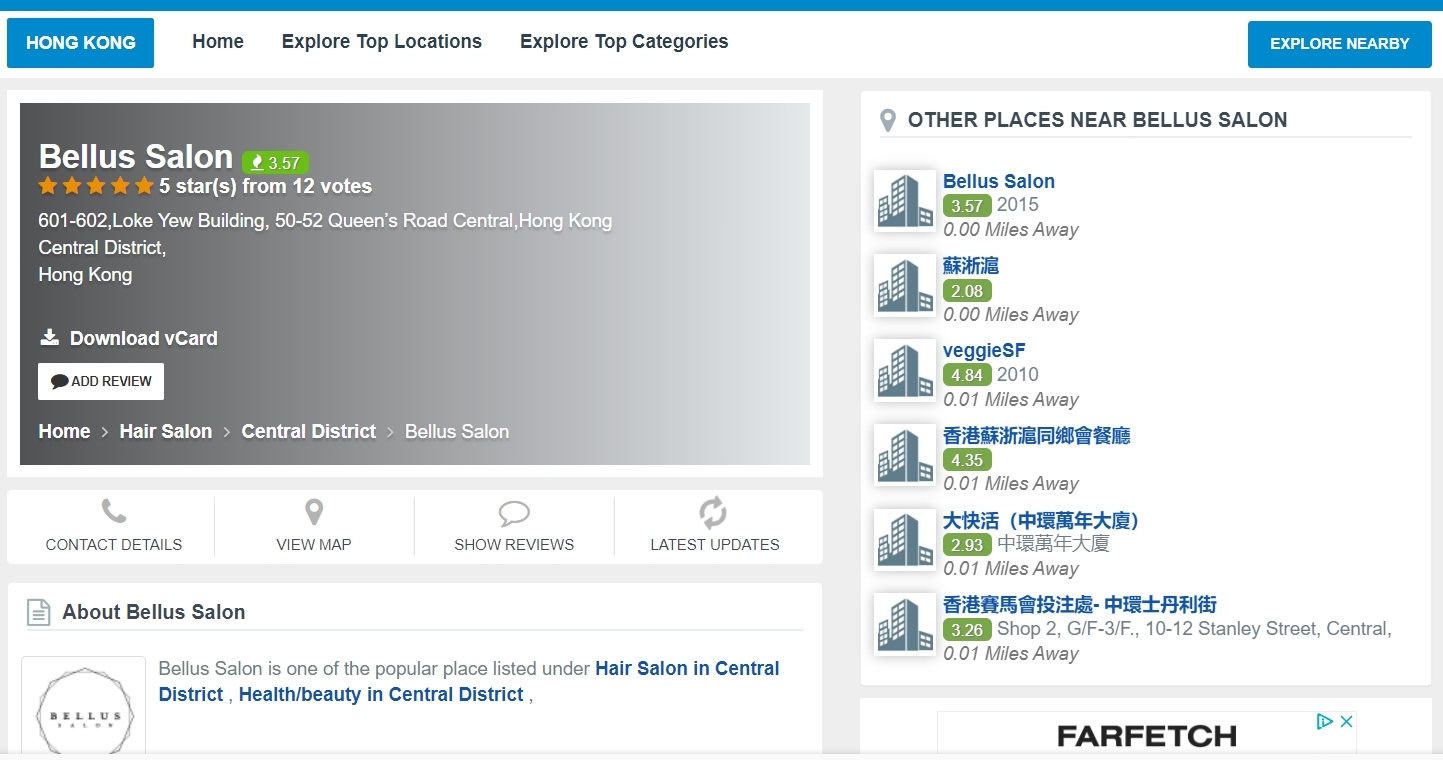Open Bellus Salon nearby listing link
1443x760 pixels.
click(999, 181)
